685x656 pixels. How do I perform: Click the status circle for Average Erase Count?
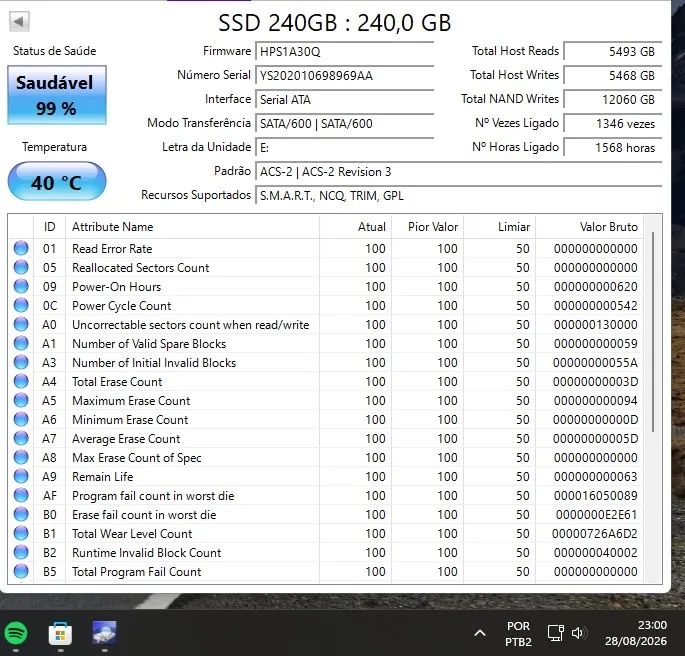[x=21, y=438]
